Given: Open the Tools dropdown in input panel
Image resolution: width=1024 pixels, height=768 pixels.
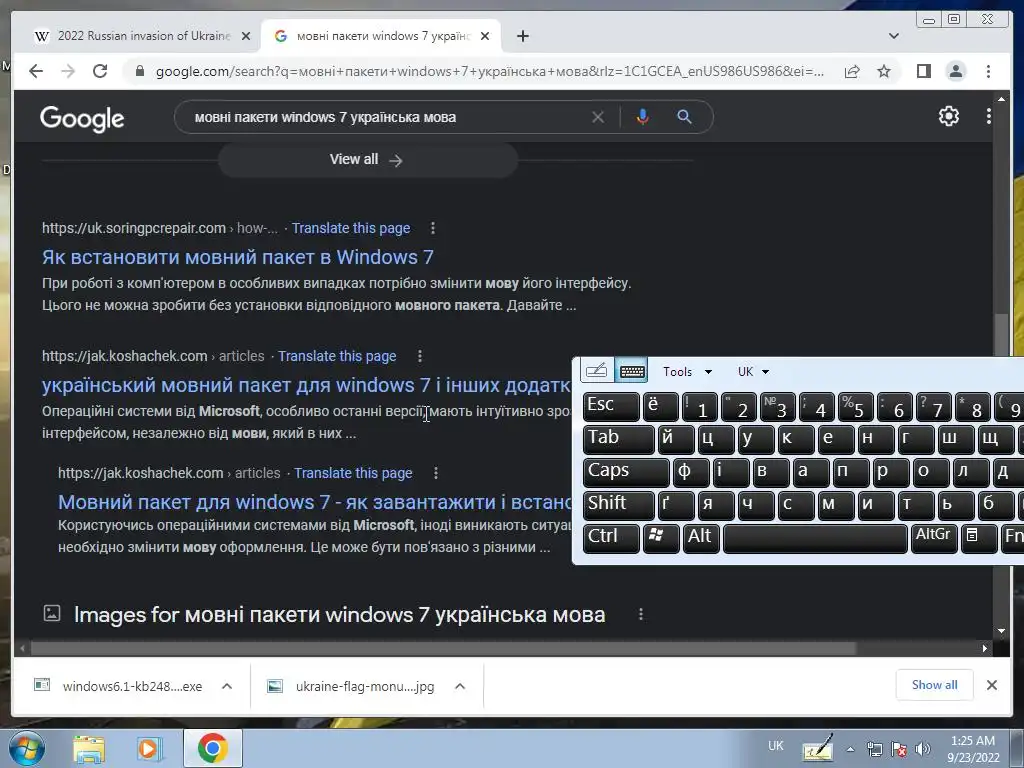Looking at the screenshot, I should click(687, 372).
